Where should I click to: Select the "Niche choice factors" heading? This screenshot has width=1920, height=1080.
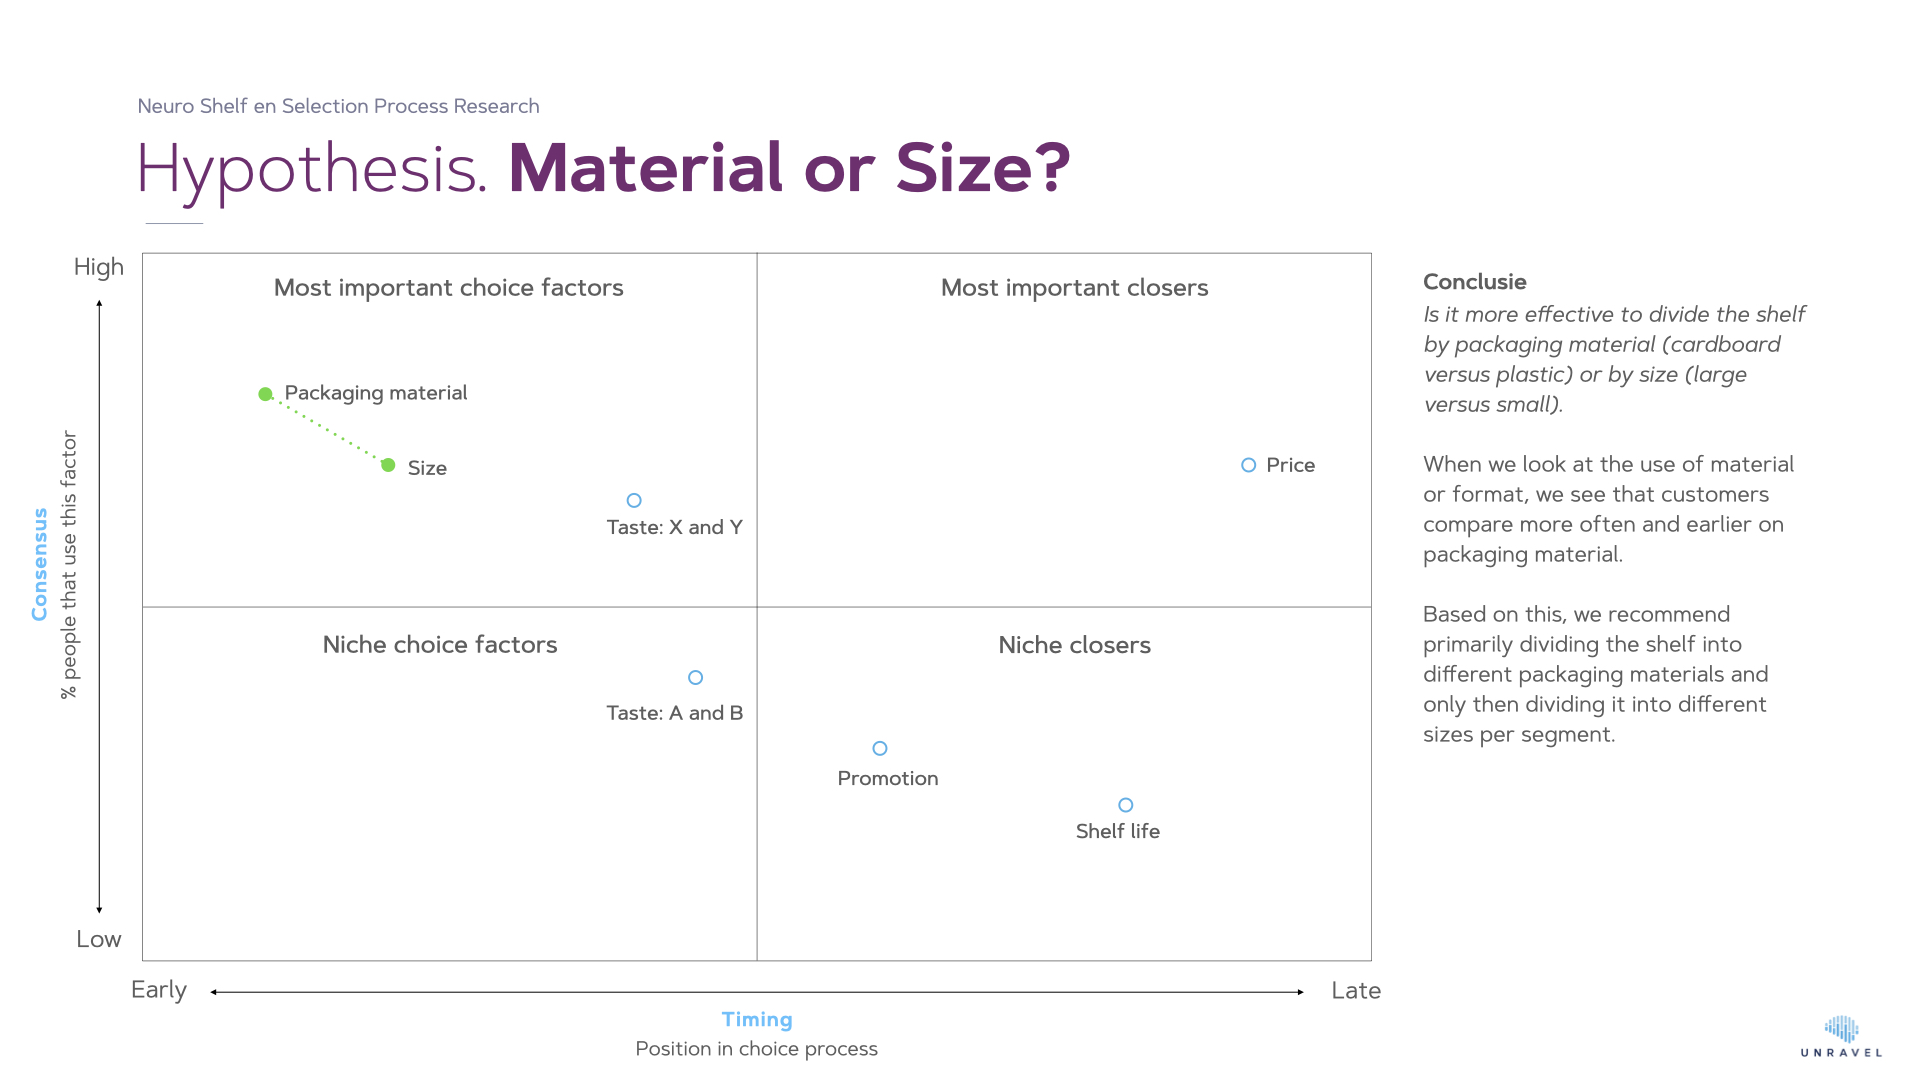(x=440, y=645)
